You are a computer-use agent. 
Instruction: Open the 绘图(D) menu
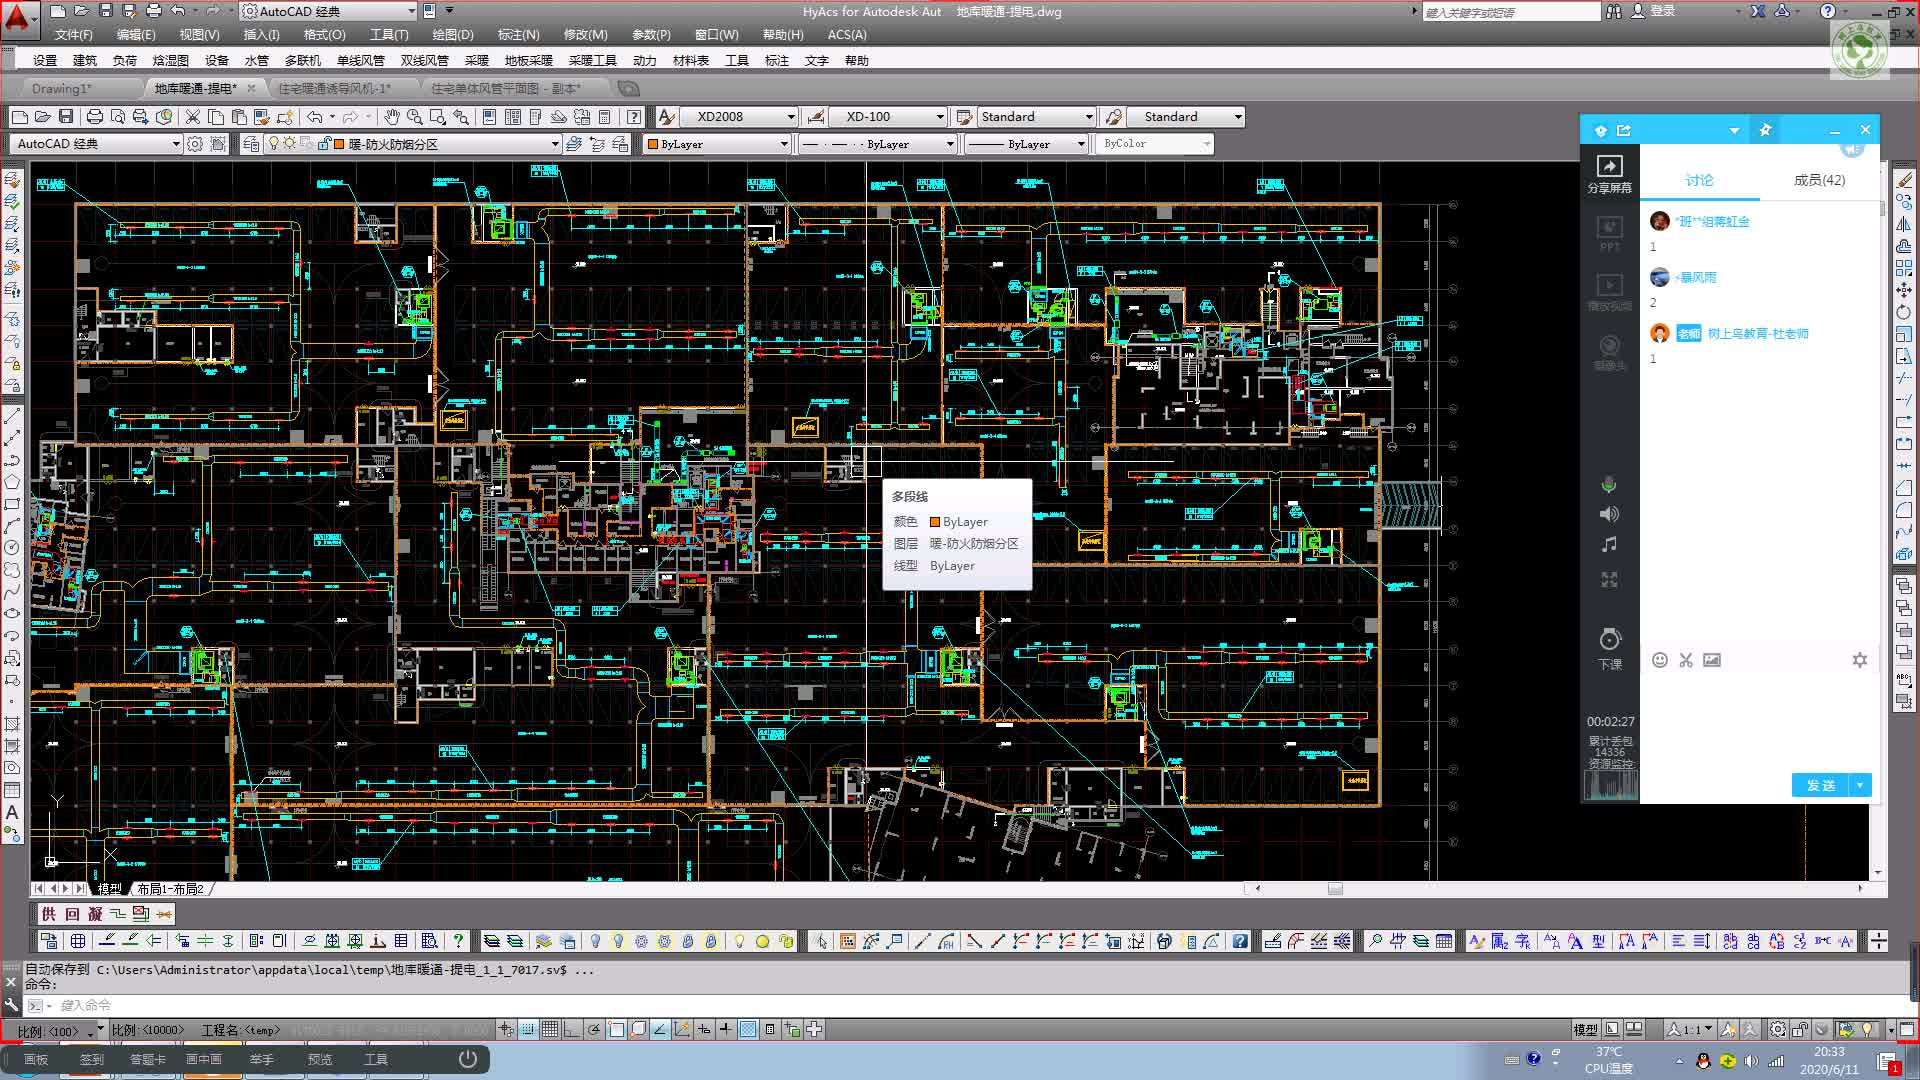click(452, 34)
